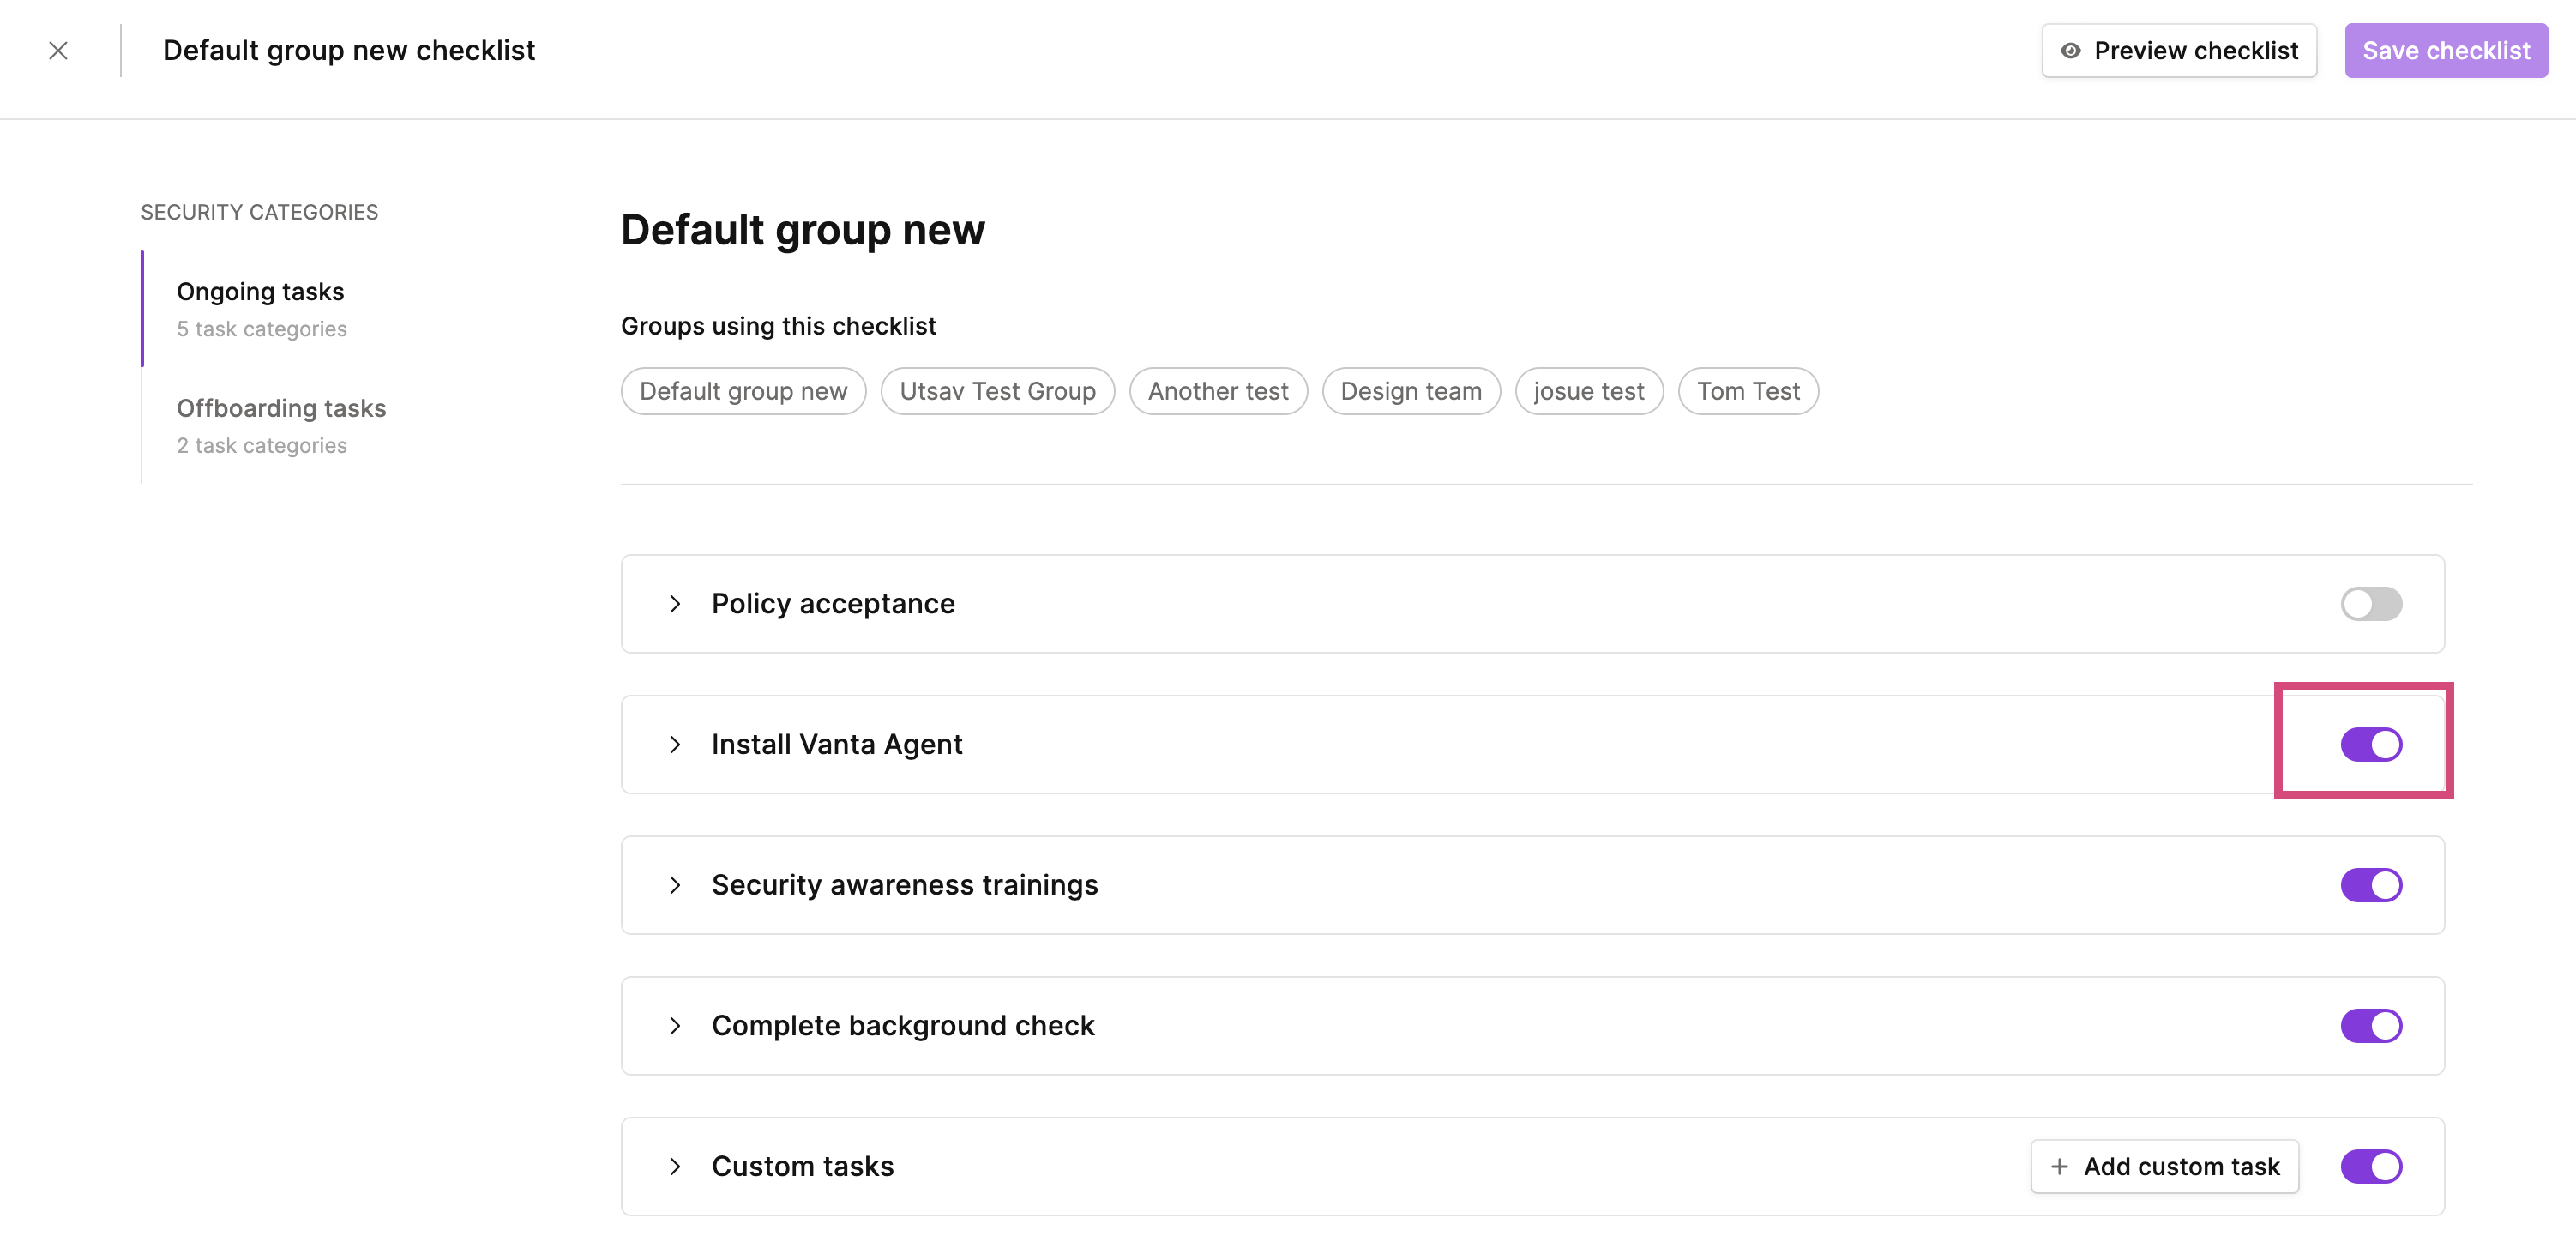Select the Another test group chip

[1218, 391]
